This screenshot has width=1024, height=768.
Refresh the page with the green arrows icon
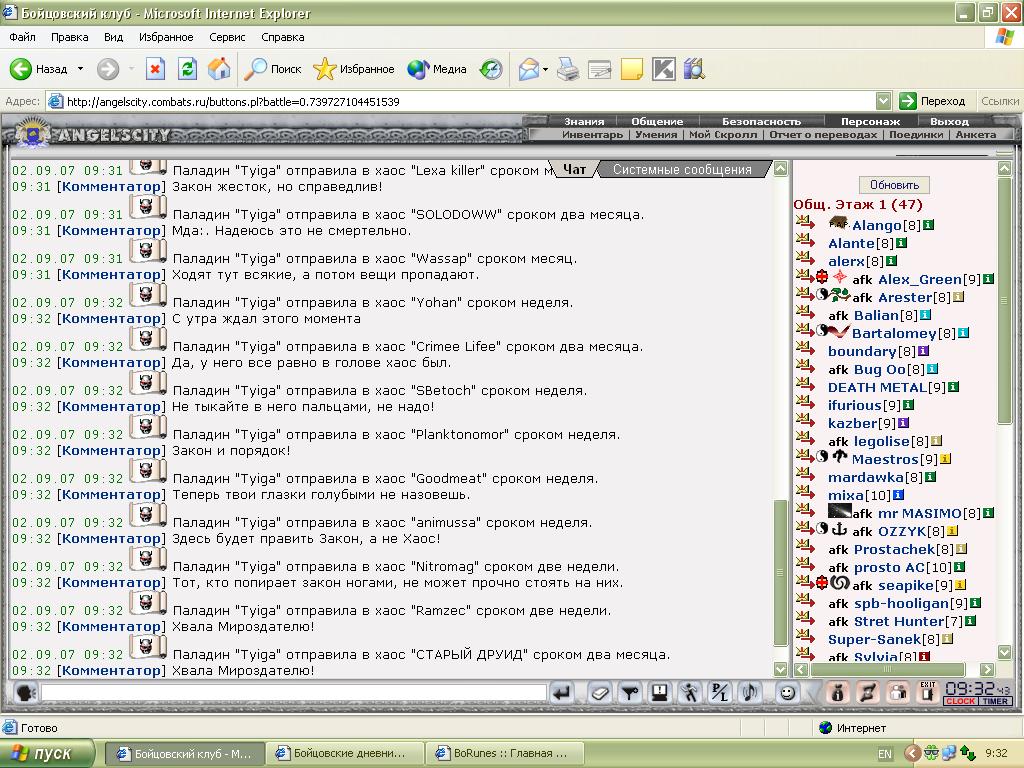coord(187,69)
